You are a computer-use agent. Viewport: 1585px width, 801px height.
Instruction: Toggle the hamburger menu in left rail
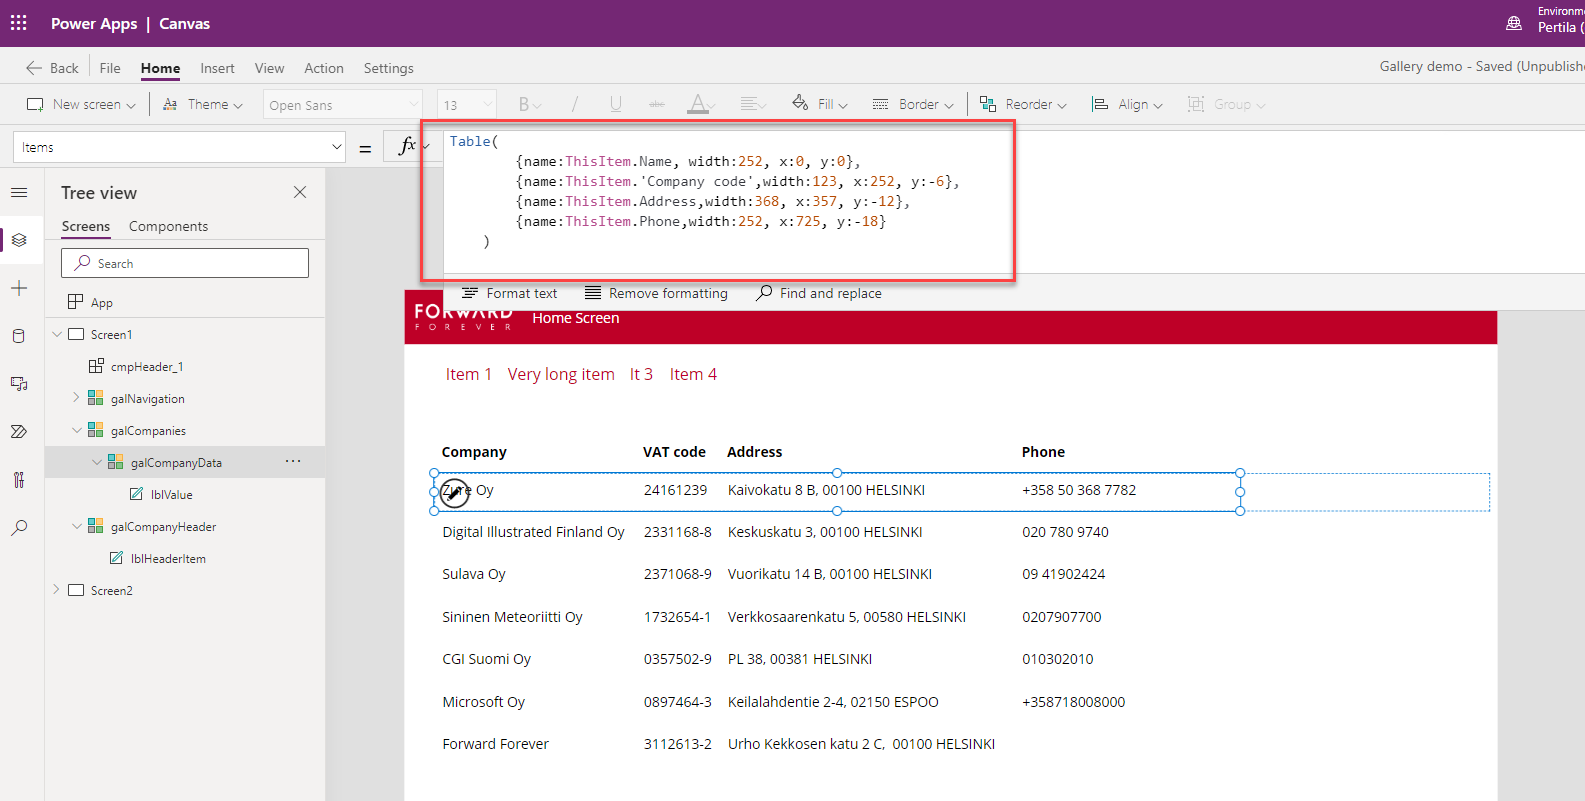click(x=19, y=192)
